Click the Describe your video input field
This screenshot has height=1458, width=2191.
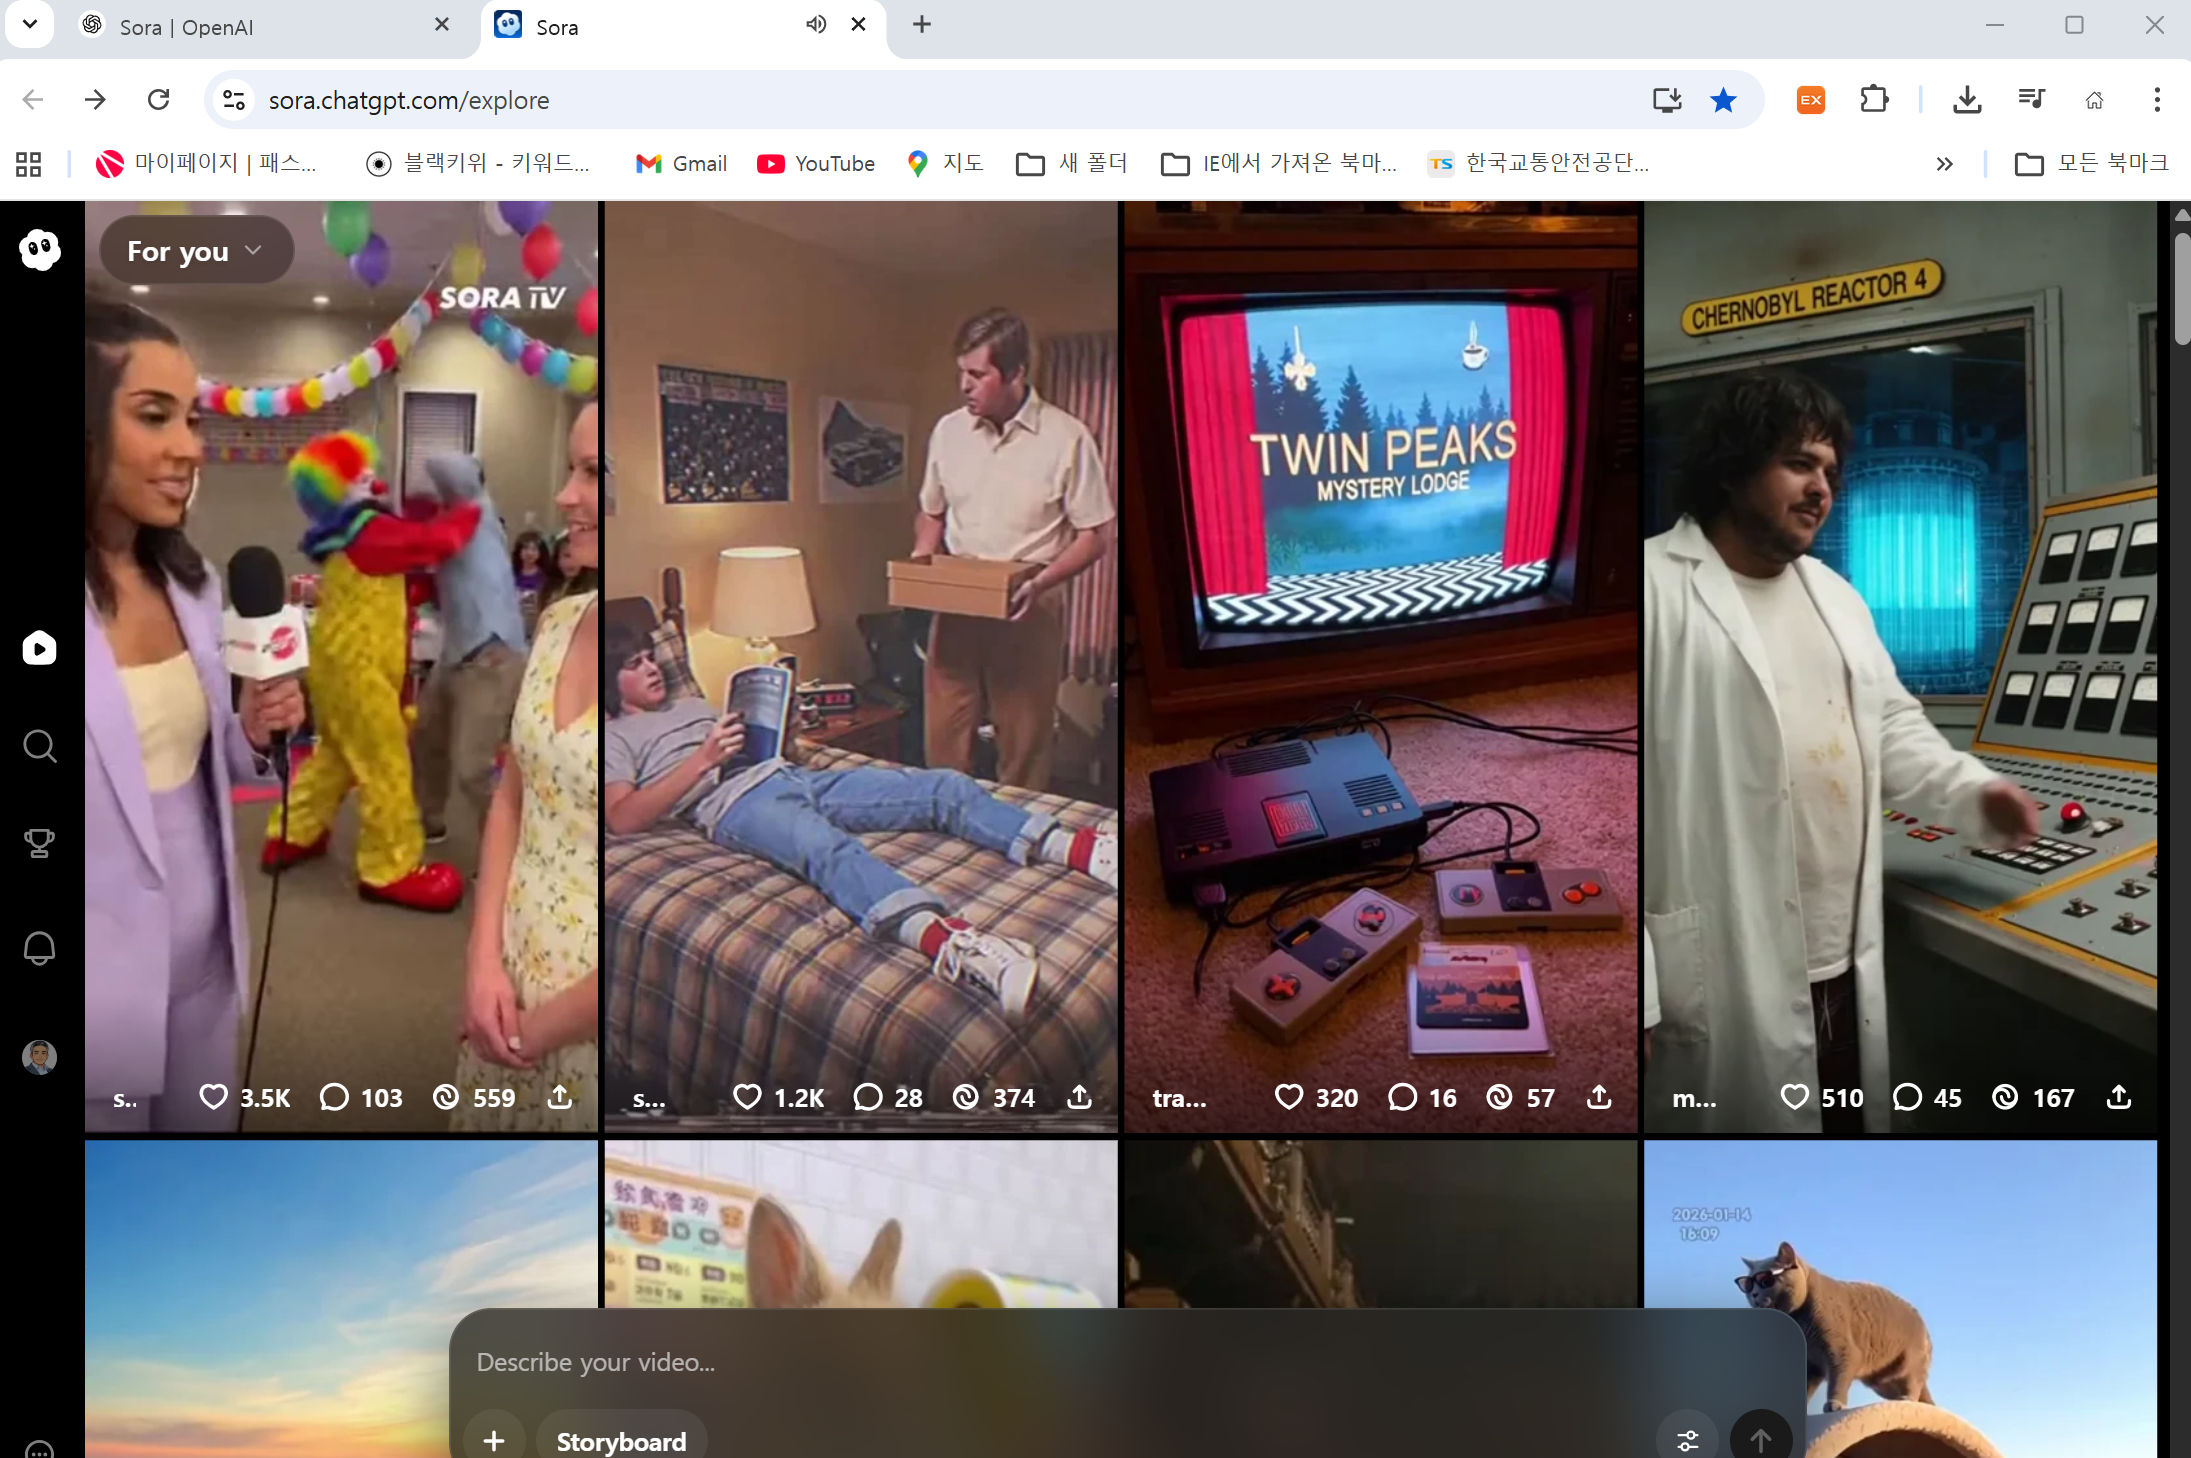click(1128, 1362)
